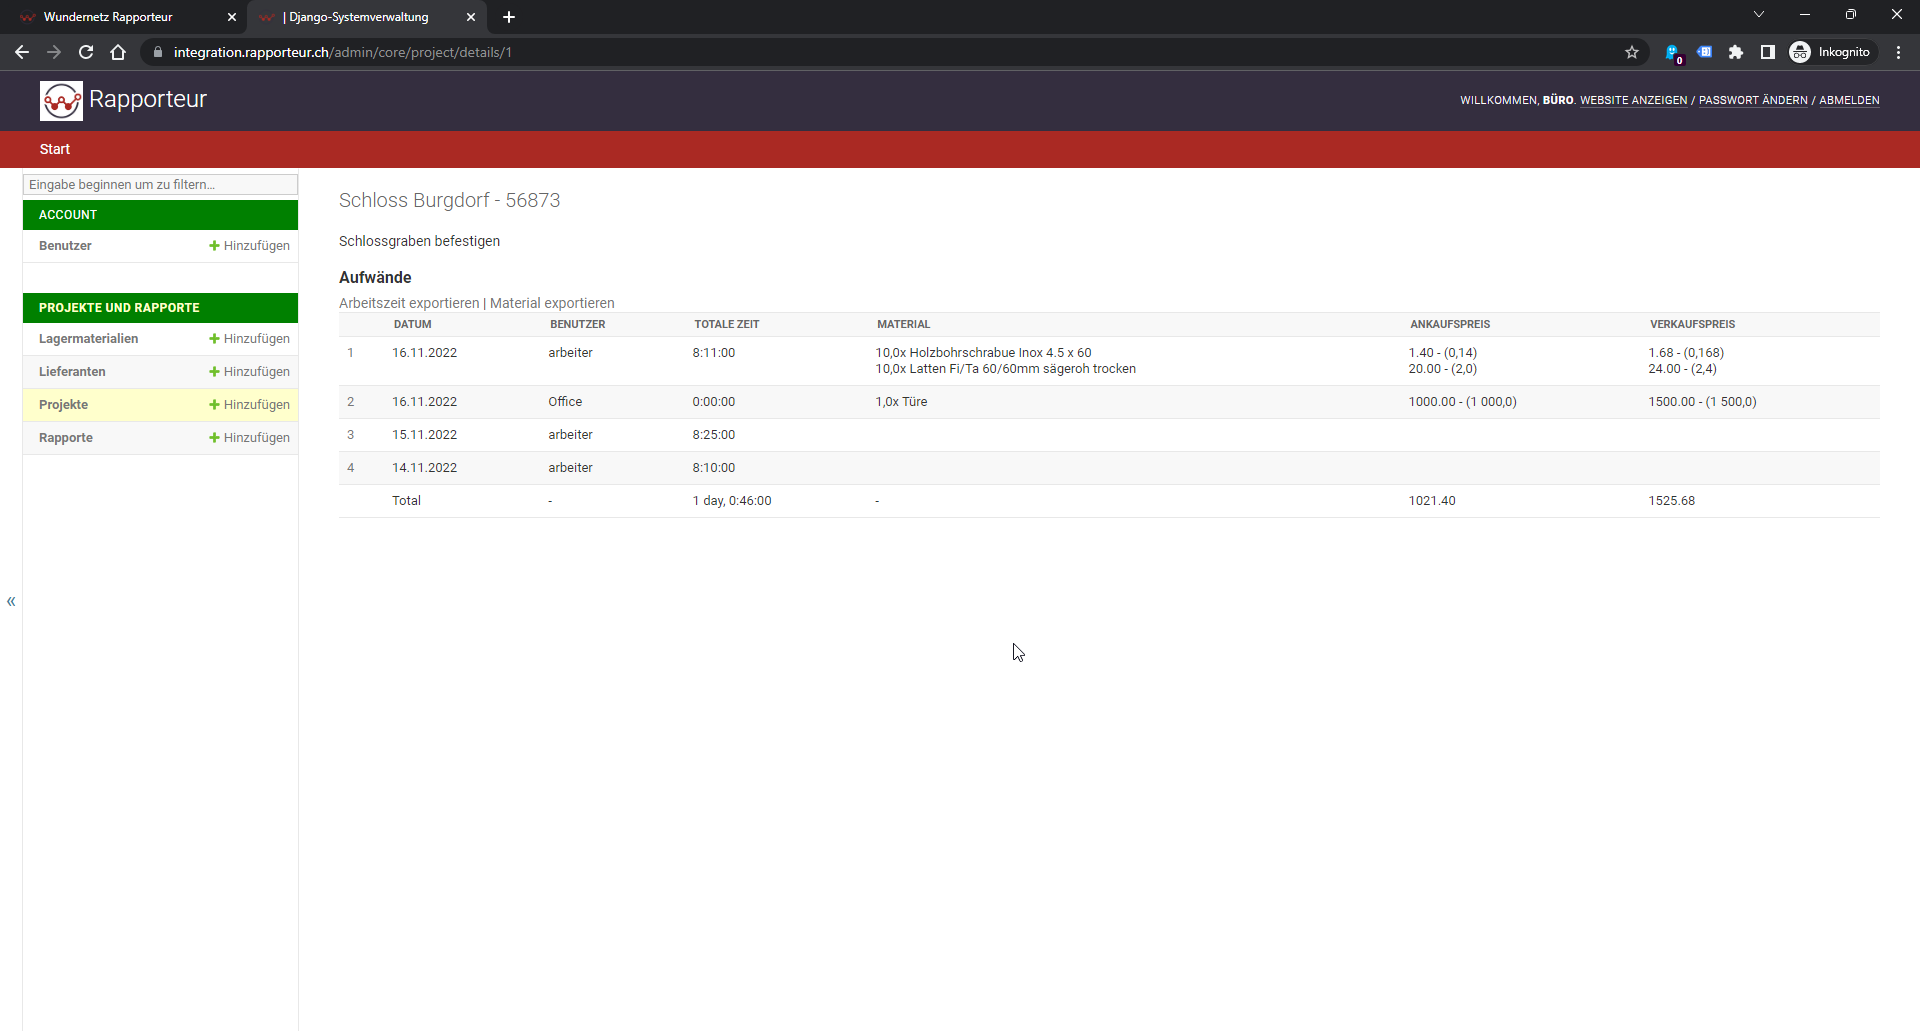Image resolution: width=1920 pixels, height=1031 pixels.
Task: Open Start in the breadcrumb bar
Action: [55, 149]
